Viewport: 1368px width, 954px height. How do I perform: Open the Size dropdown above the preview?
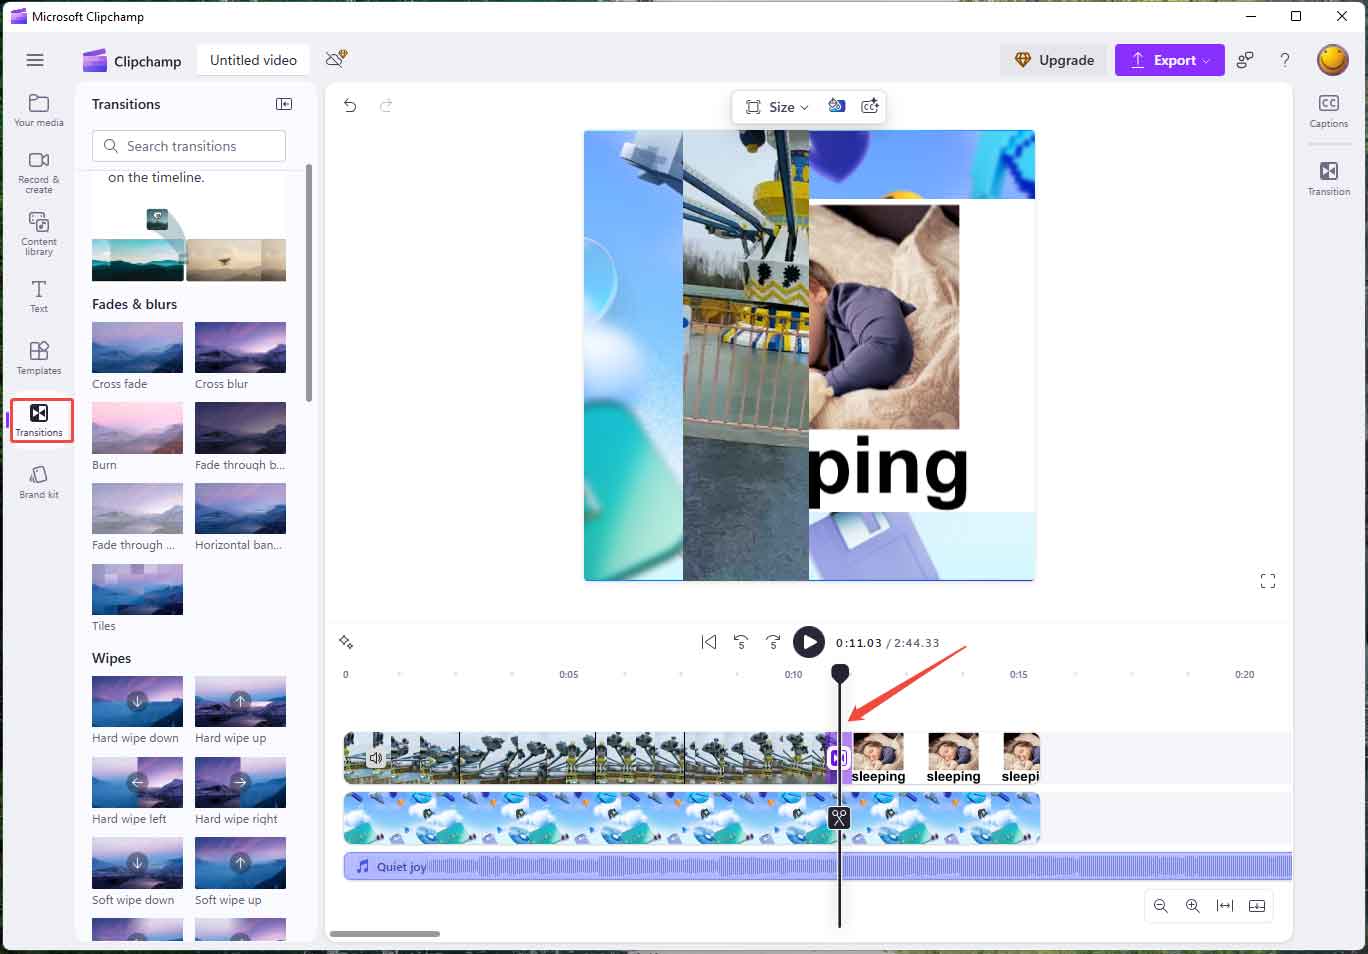(776, 107)
